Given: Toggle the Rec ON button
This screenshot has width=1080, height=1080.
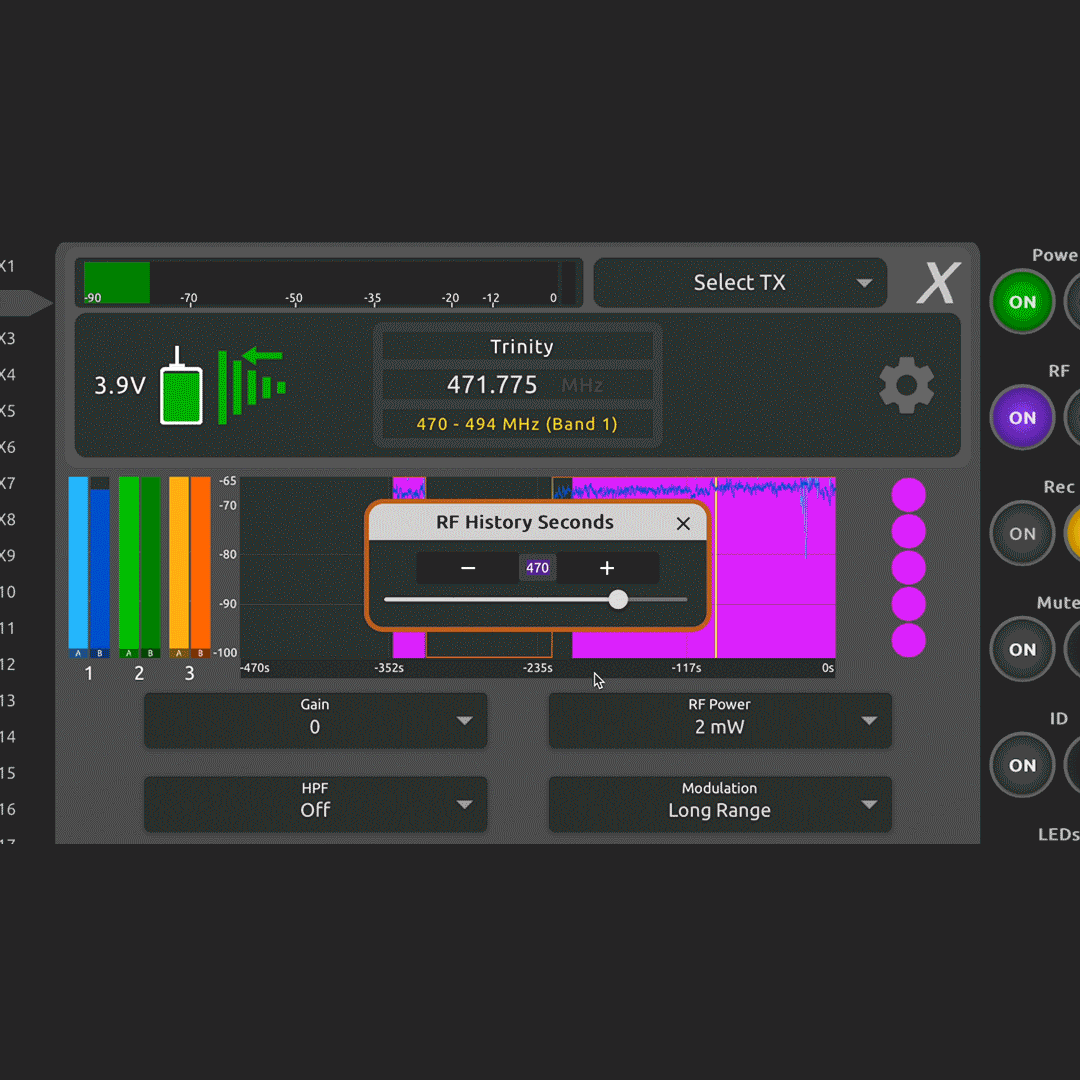Looking at the screenshot, I should [1022, 534].
